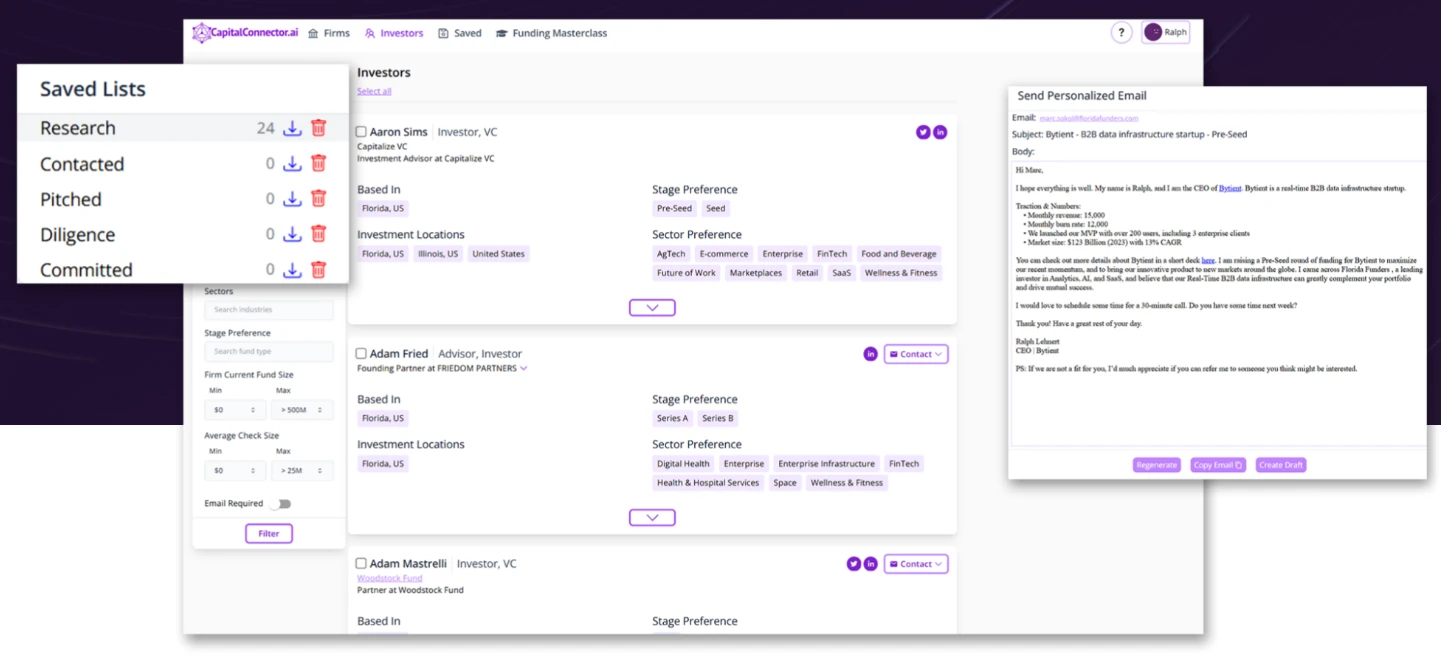The image size is (1441, 658).
Task: Click the Select all link
Action: tap(374, 91)
